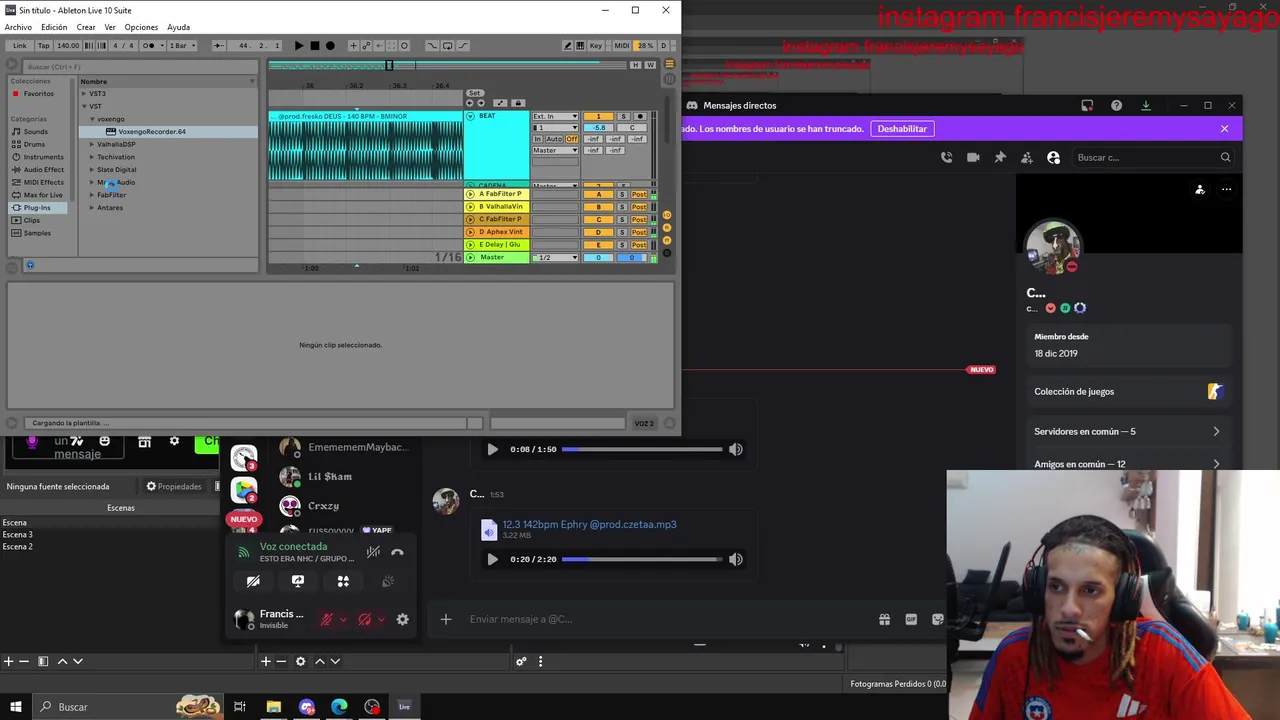Screen dimensions: 1280x720
Task: Click the Discord Buscar search box
Action: pyautogui.click(x=1152, y=157)
